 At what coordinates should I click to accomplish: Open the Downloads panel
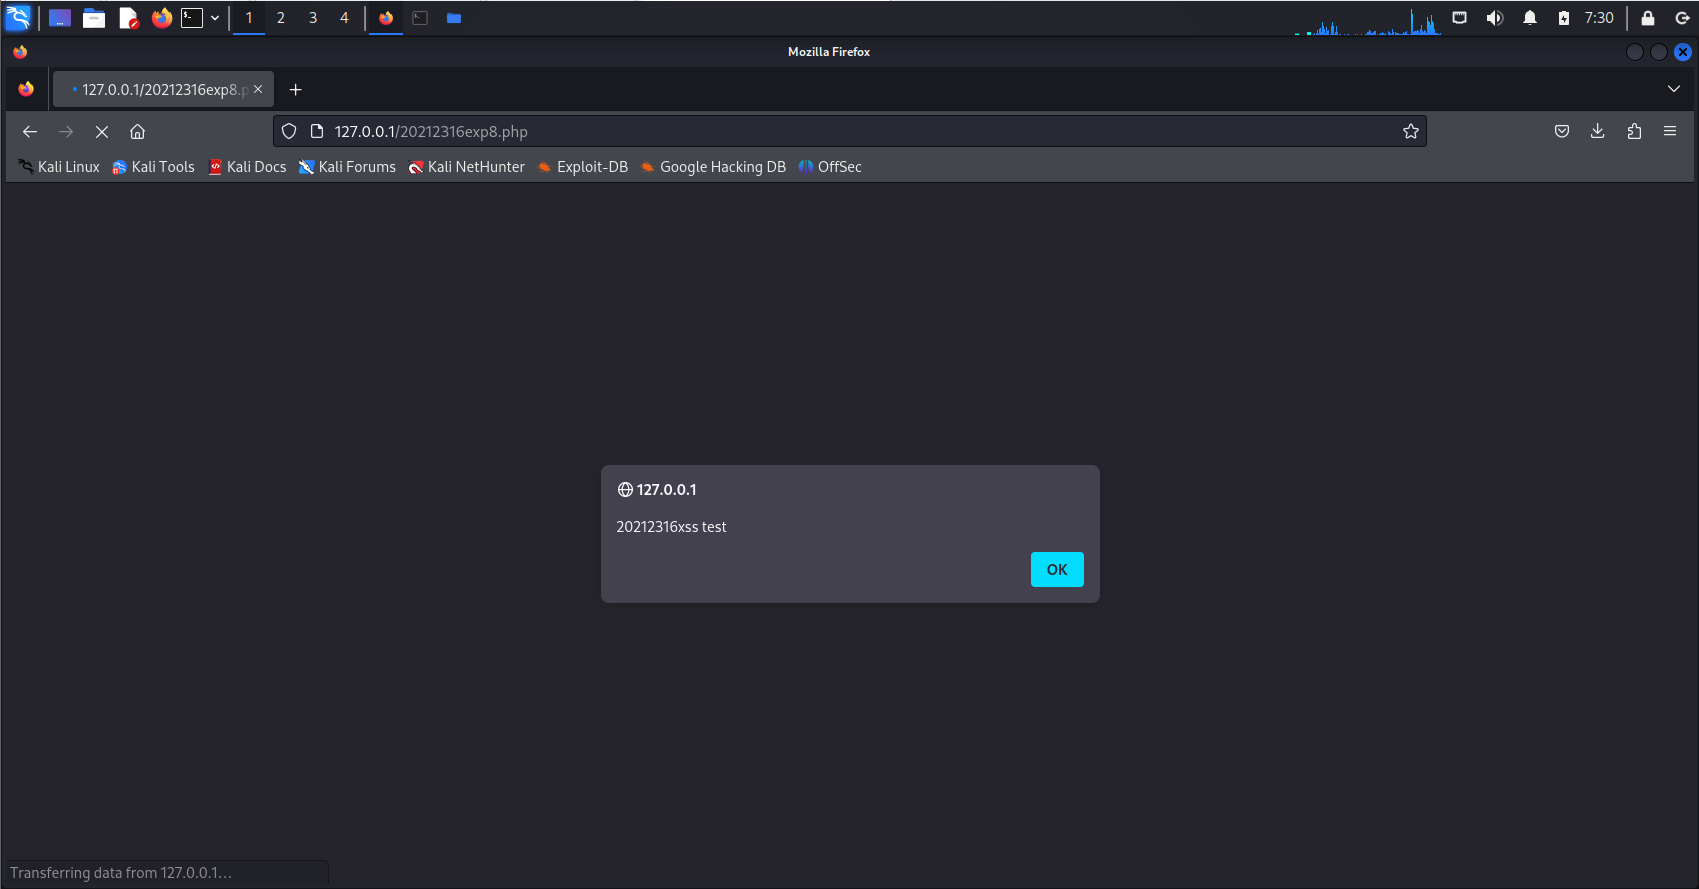tap(1597, 132)
